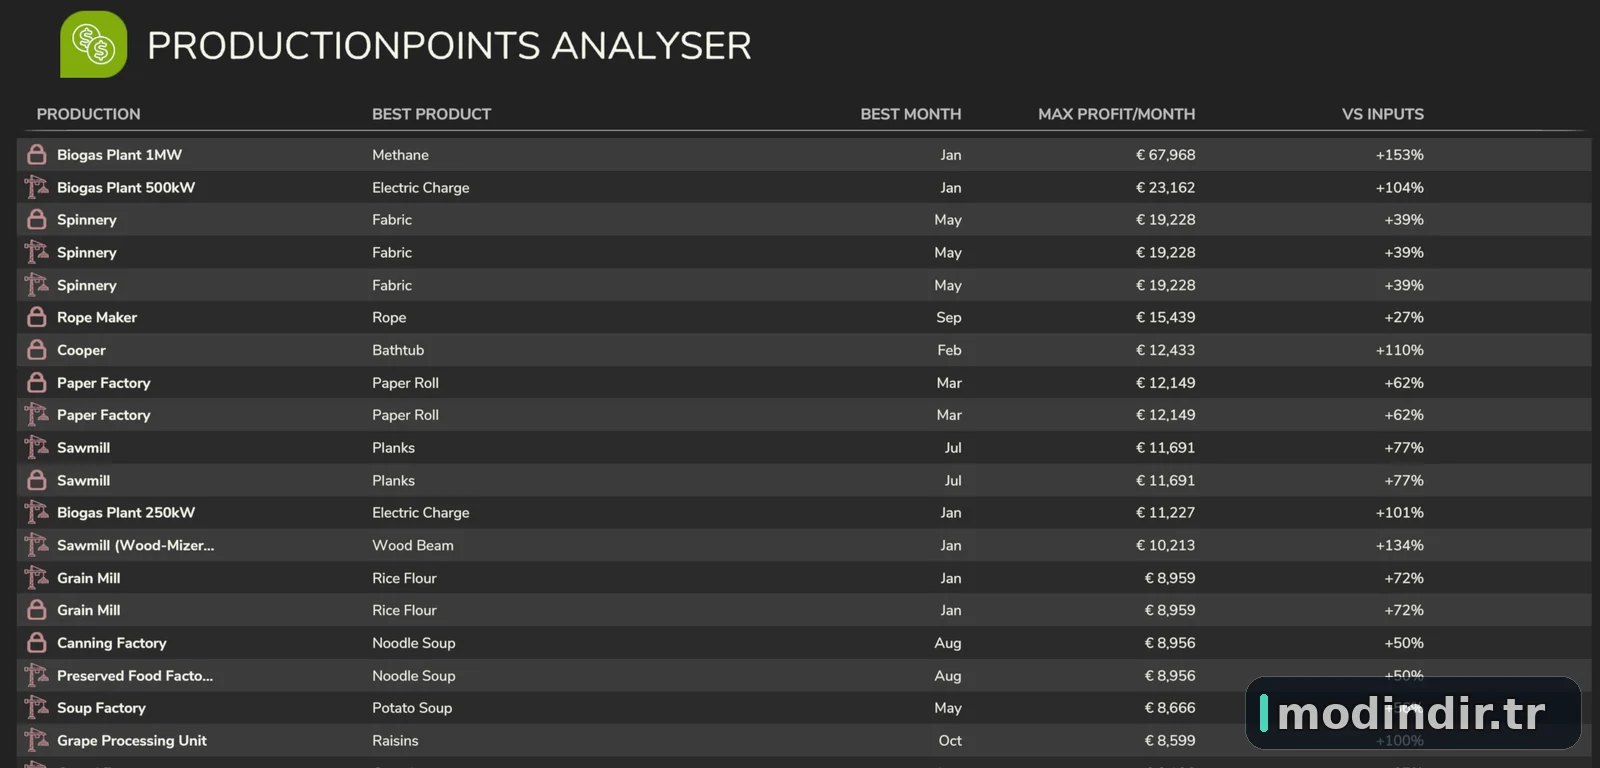Select the Paper Factory row with lock icon

804,382
